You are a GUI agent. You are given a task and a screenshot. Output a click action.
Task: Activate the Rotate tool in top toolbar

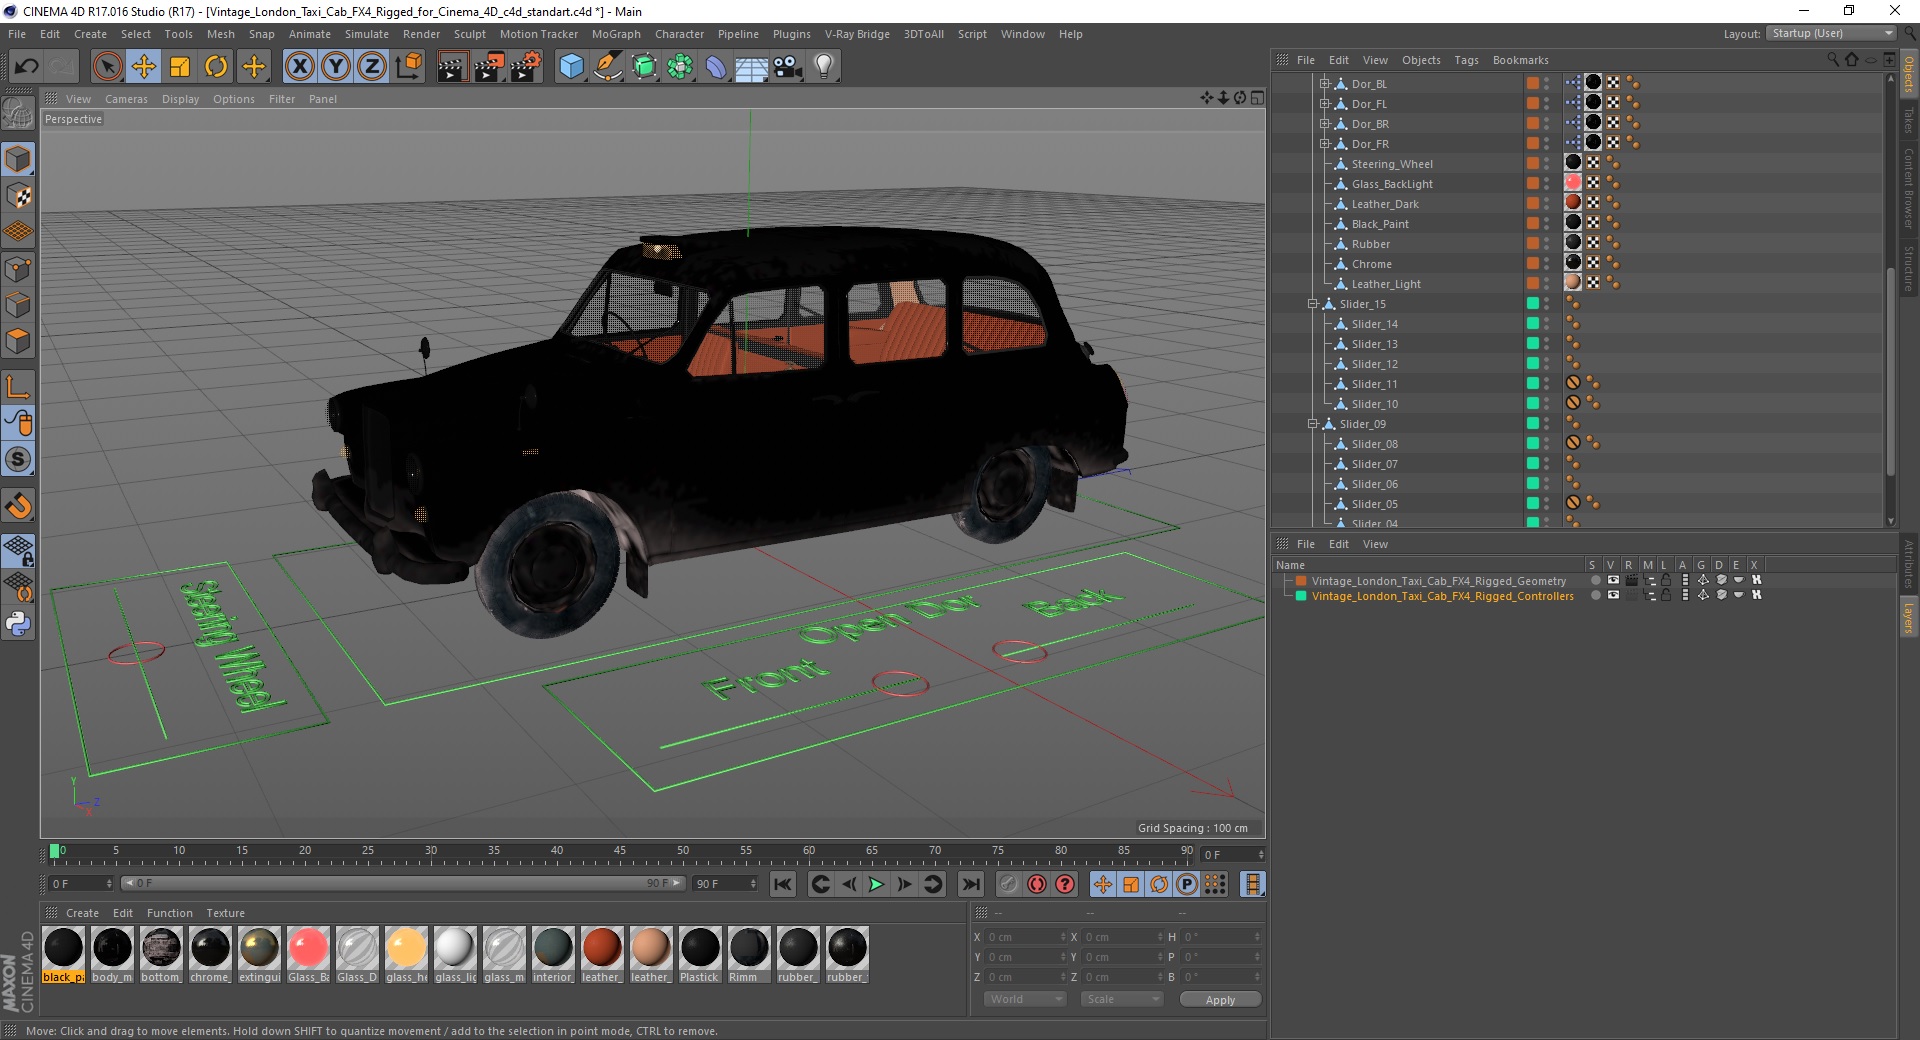pos(216,67)
